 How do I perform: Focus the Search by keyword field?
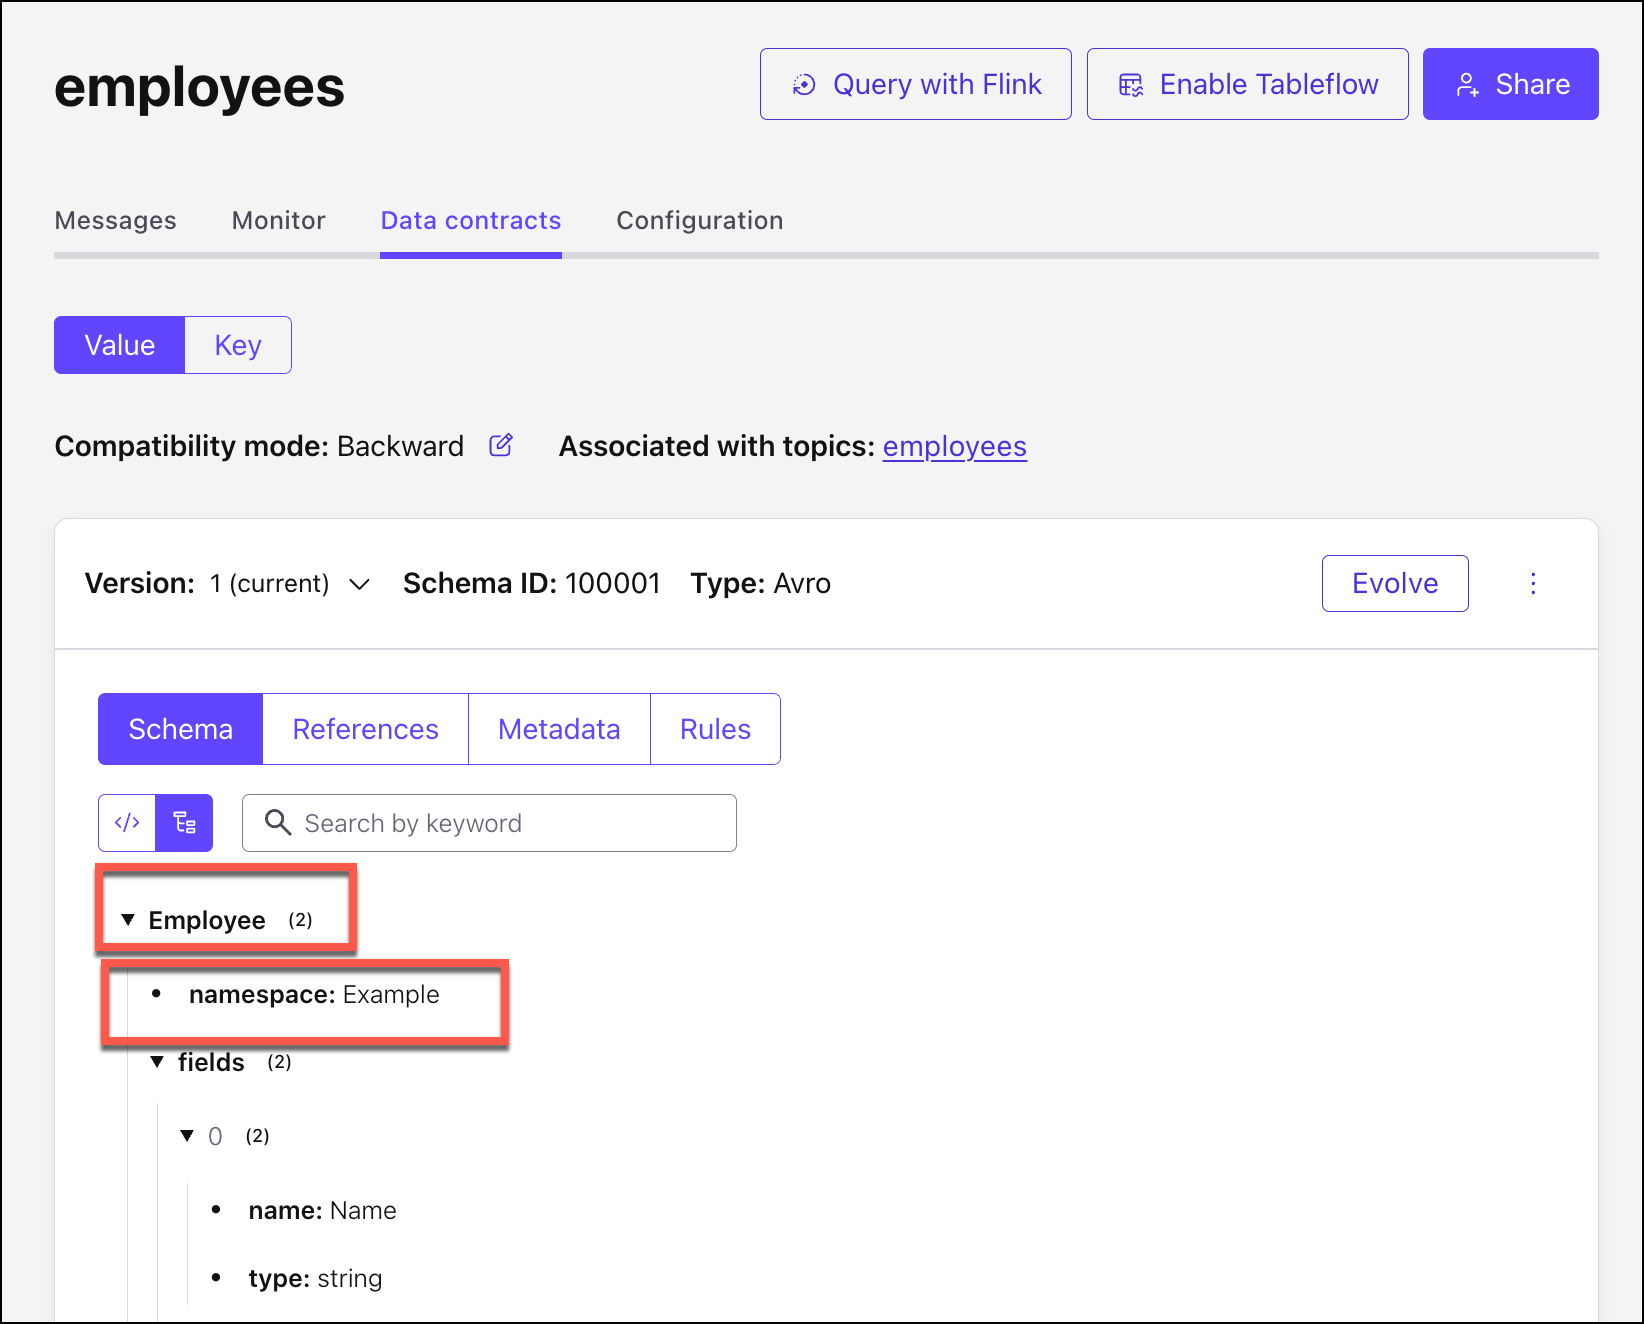510,823
